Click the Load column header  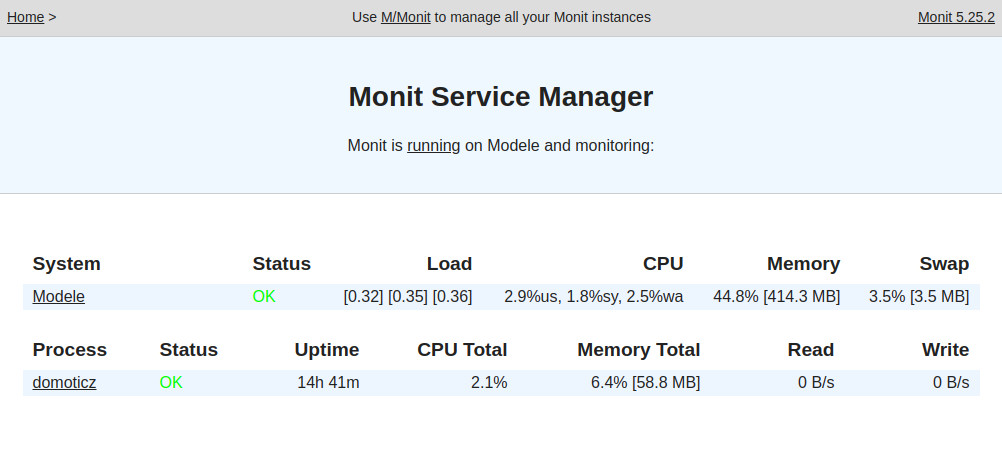449,264
